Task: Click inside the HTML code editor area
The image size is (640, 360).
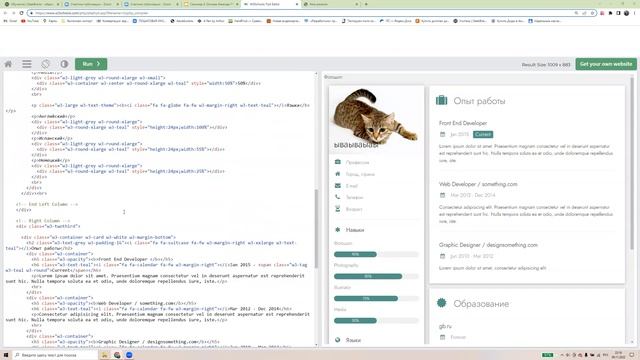Action: 159,210
